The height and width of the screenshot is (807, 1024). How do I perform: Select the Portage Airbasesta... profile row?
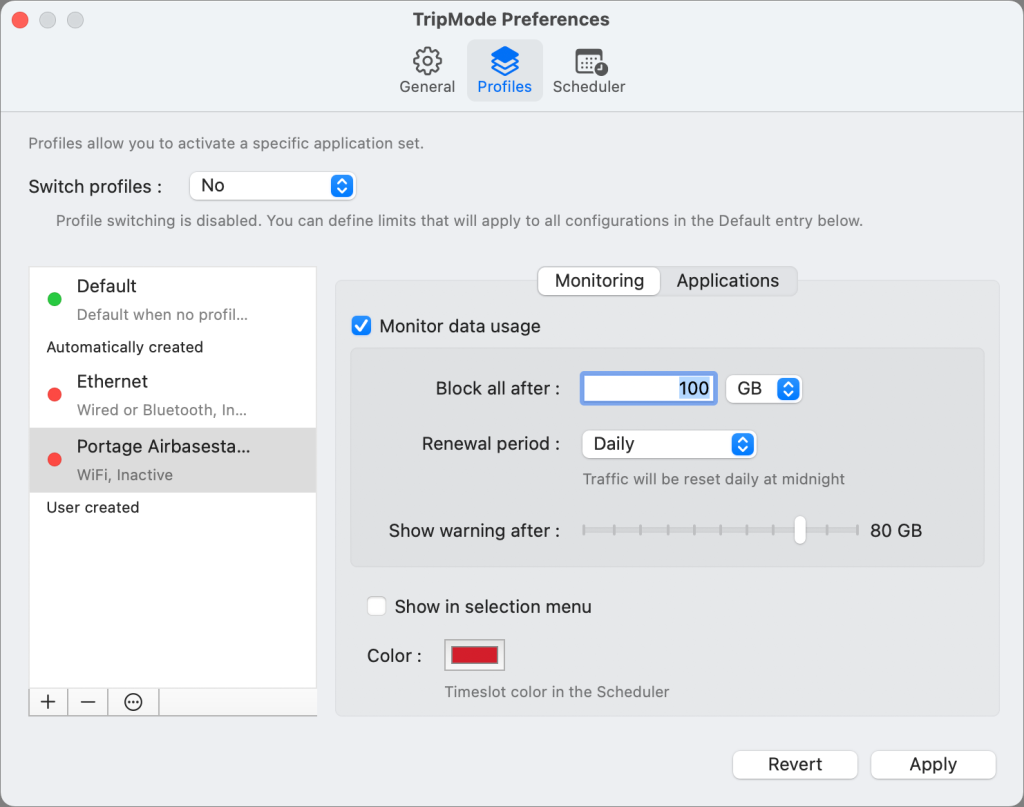(x=172, y=460)
